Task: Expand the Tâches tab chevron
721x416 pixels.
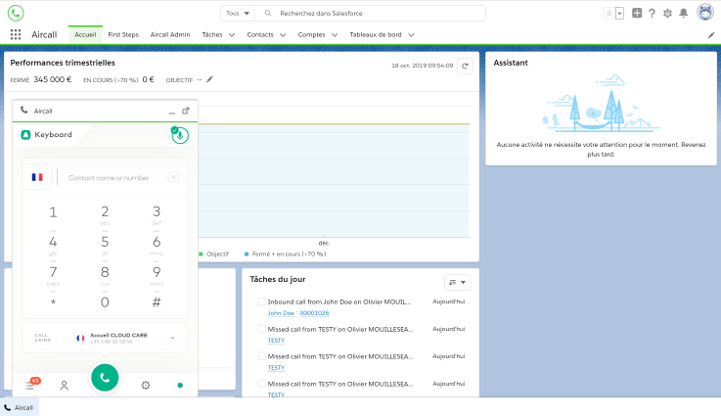Action: tap(232, 35)
